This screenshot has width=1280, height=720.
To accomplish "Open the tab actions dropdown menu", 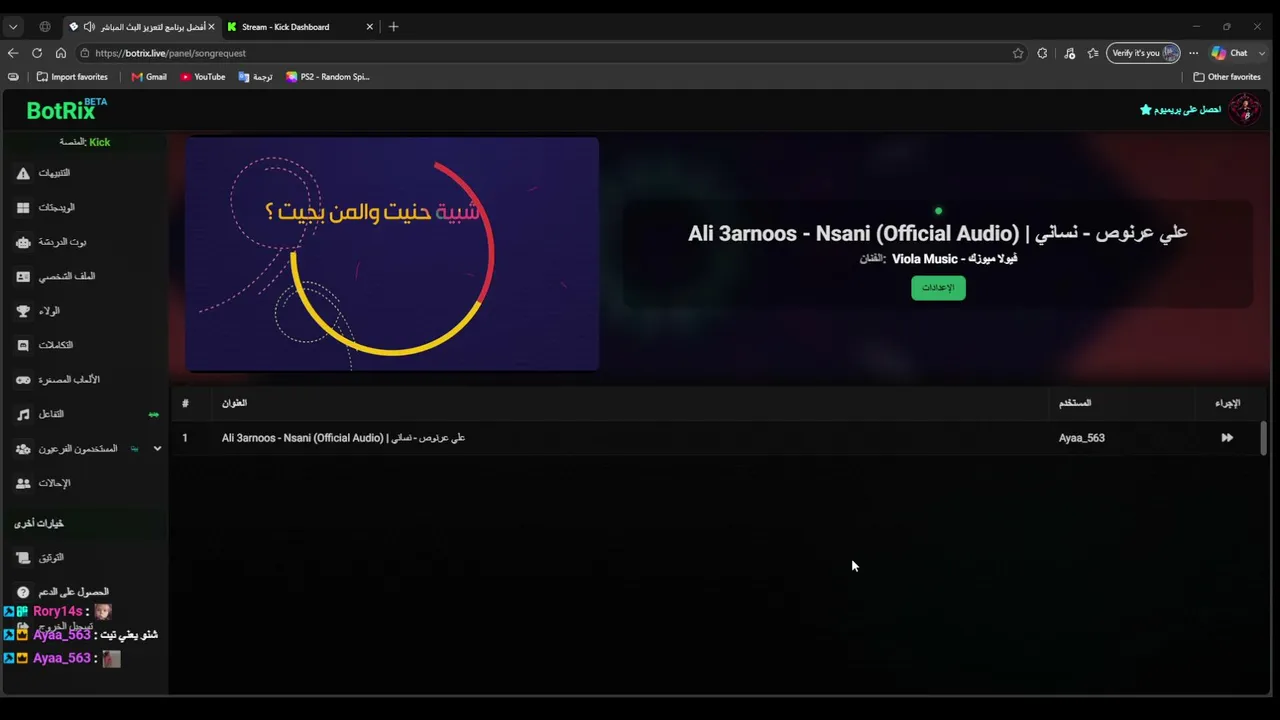I will (x=13, y=27).
